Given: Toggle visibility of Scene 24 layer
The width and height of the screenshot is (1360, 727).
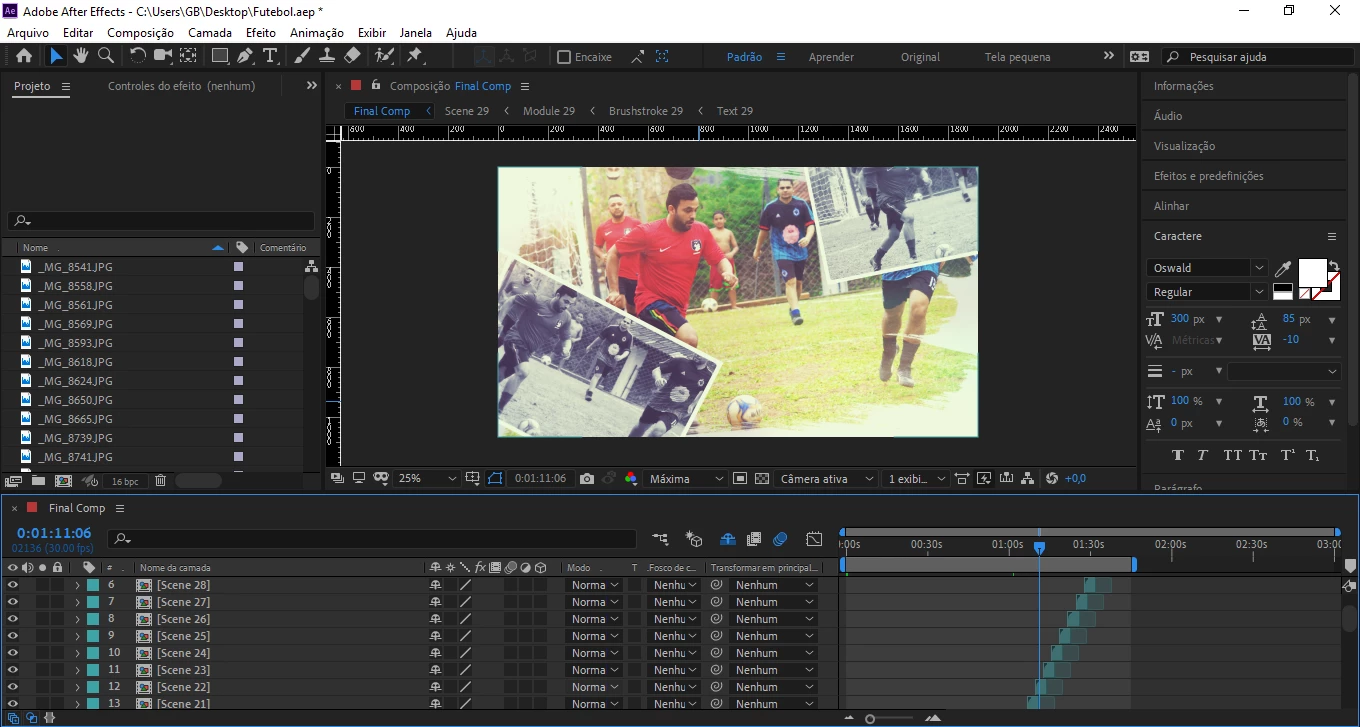Looking at the screenshot, I should 13,653.
